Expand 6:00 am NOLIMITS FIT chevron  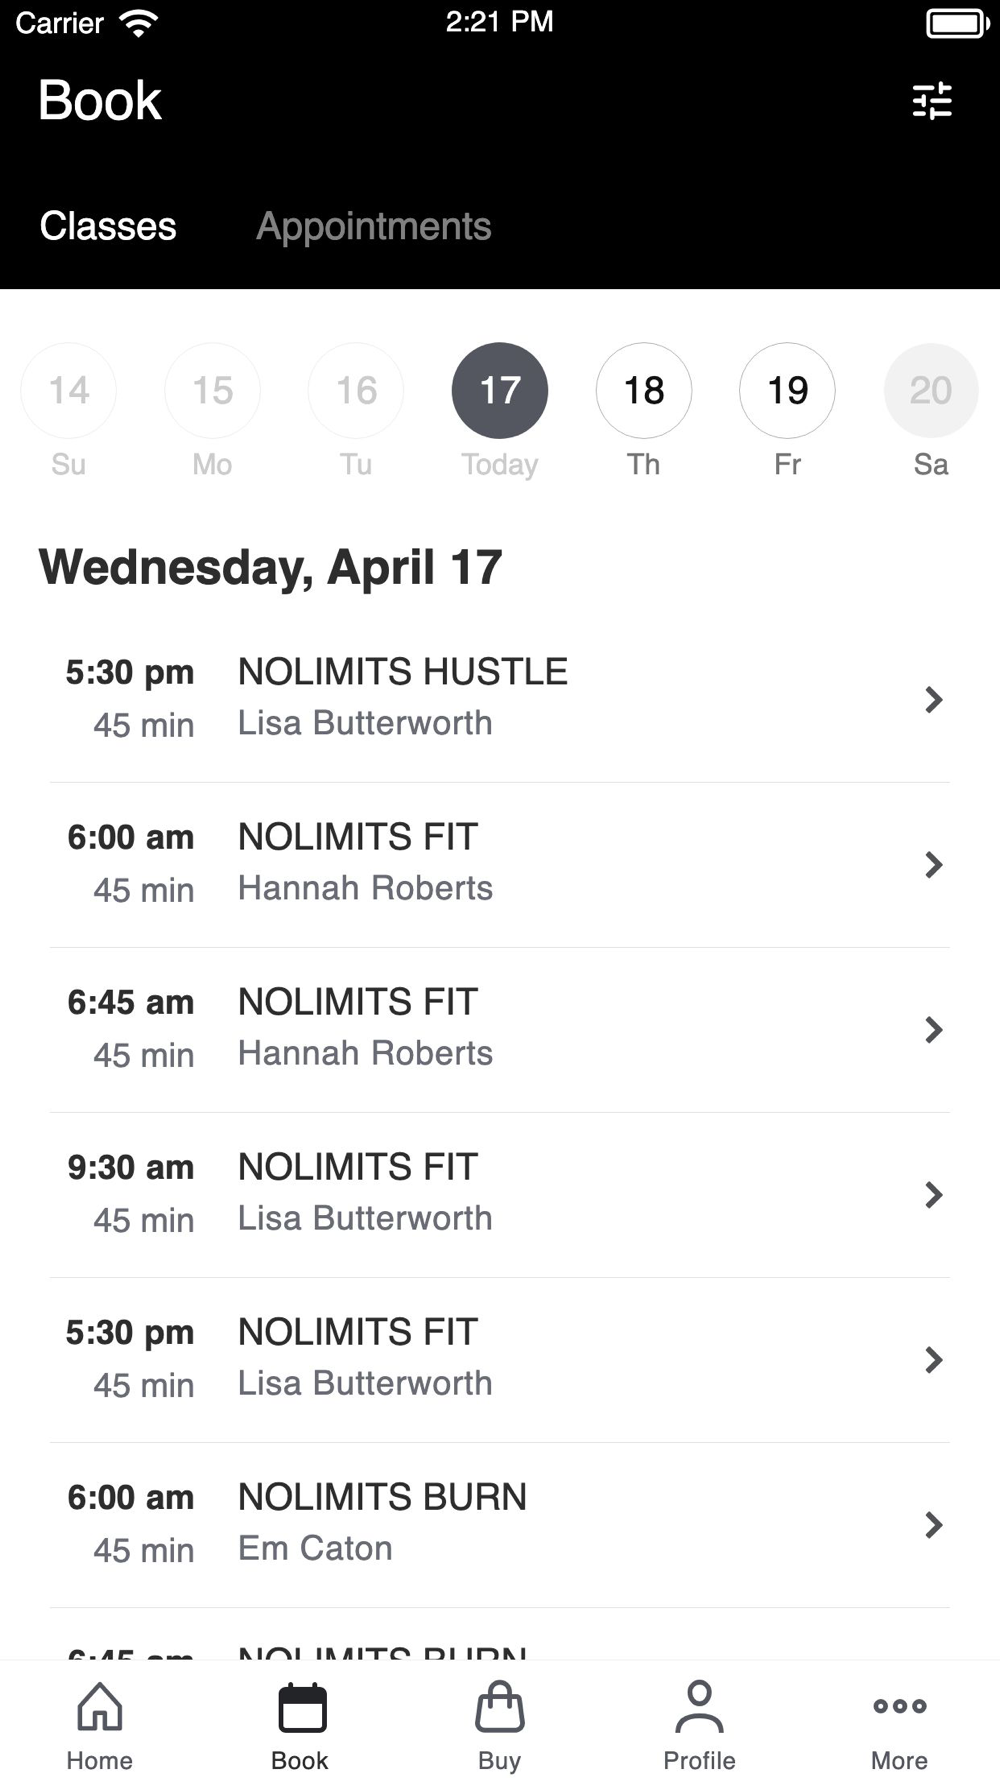[x=934, y=864]
